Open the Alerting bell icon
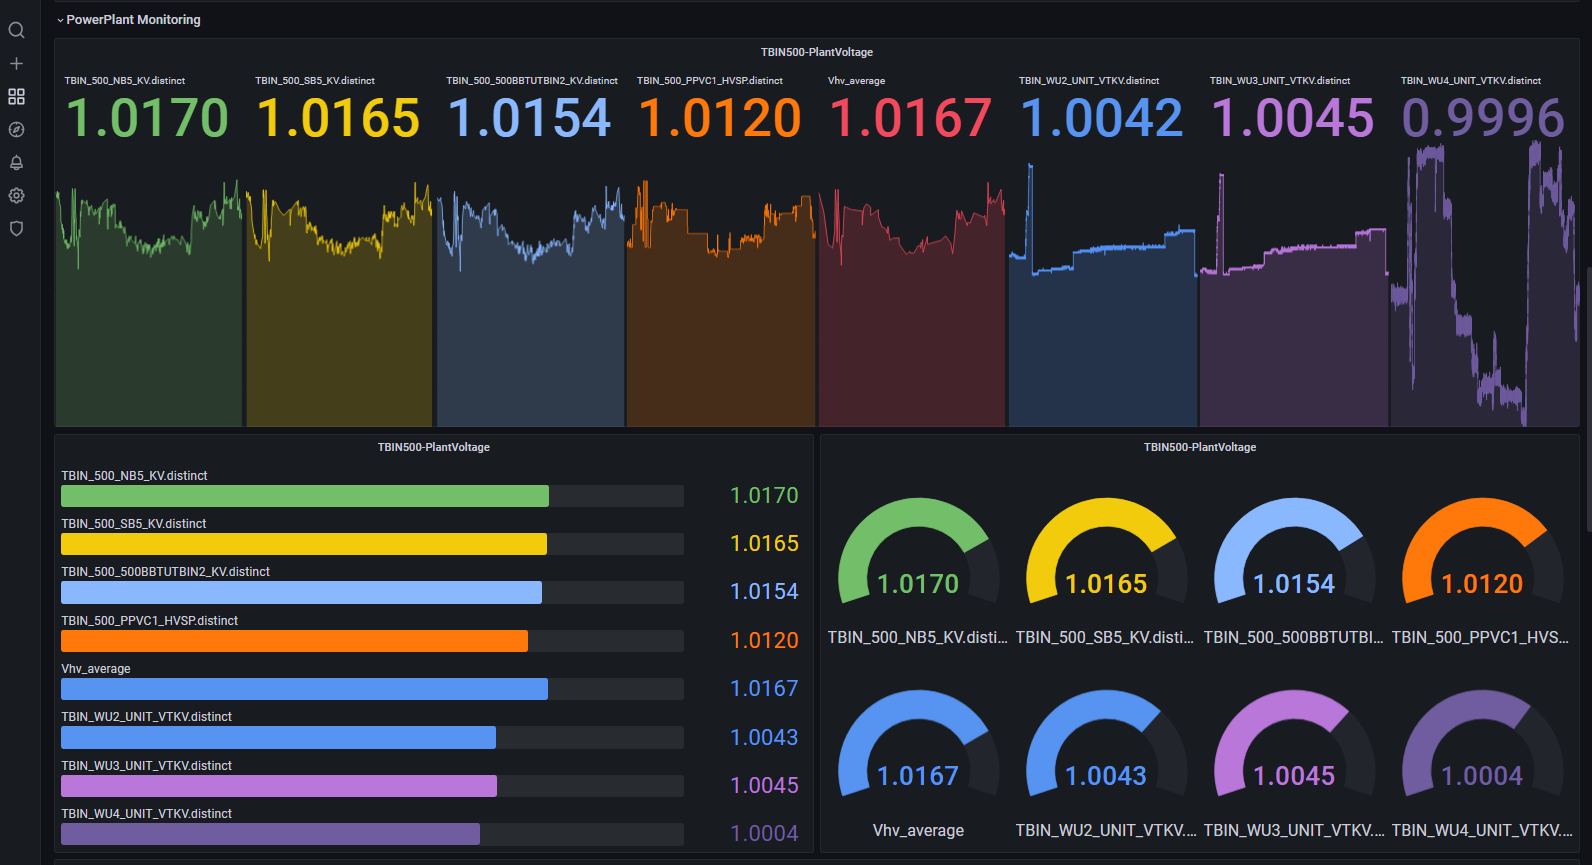 click(x=16, y=162)
